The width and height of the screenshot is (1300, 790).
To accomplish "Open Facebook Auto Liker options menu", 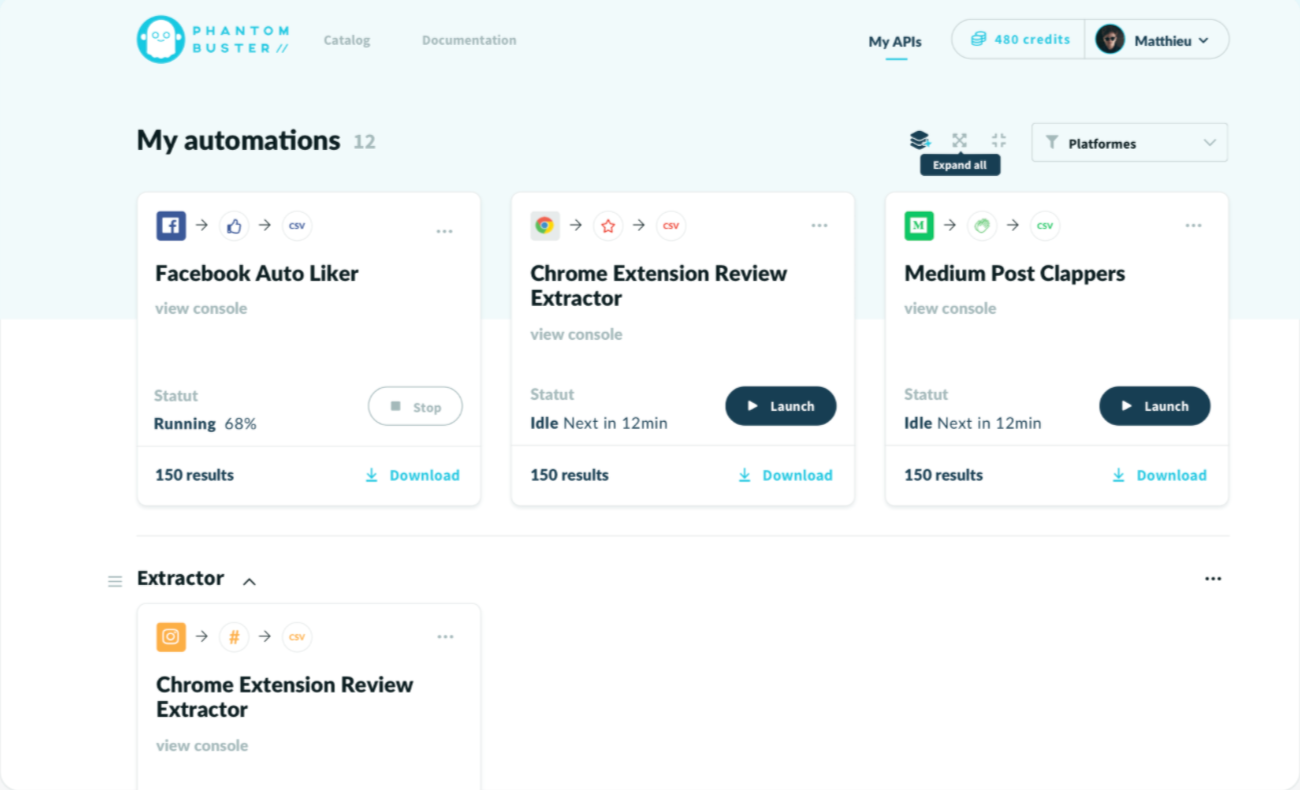I will tap(445, 231).
